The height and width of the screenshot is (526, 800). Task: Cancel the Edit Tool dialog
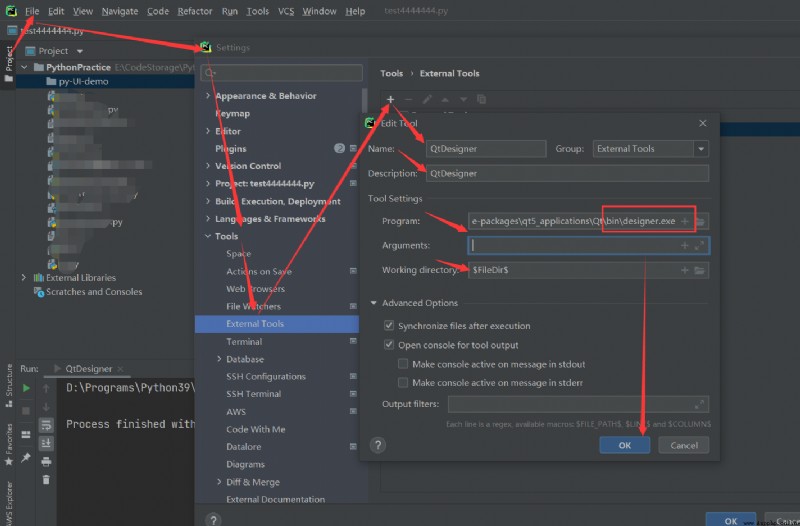[684, 445]
